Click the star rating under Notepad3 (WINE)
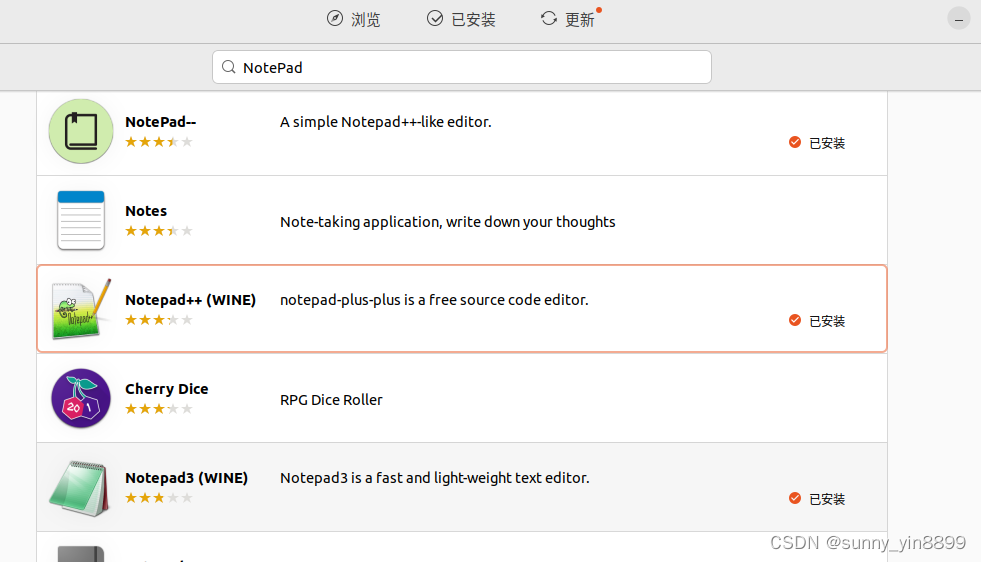981x562 pixels. coord(159,498)
